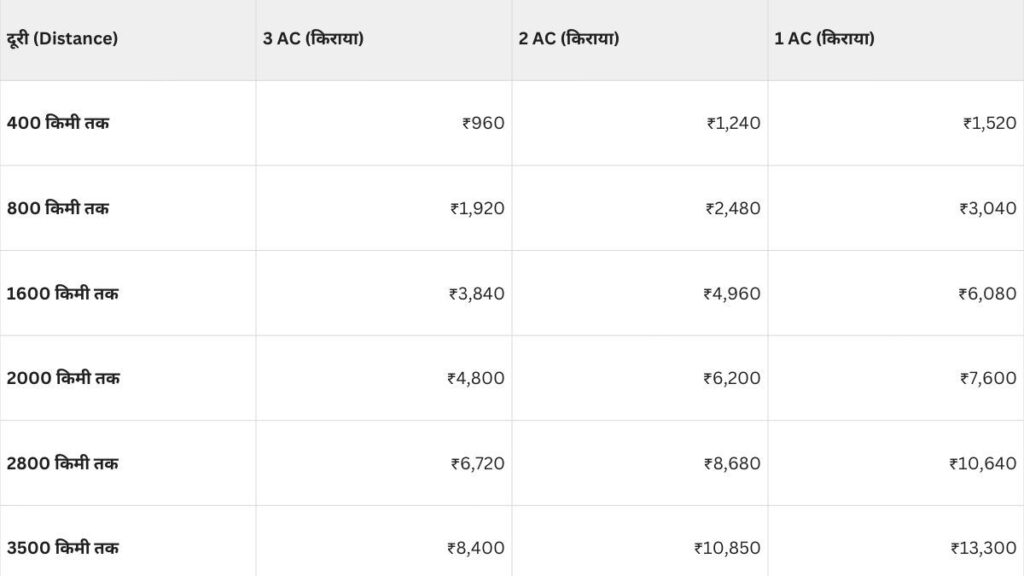
Task: Click the ₹3,040 fare cell
Action: 989,208
